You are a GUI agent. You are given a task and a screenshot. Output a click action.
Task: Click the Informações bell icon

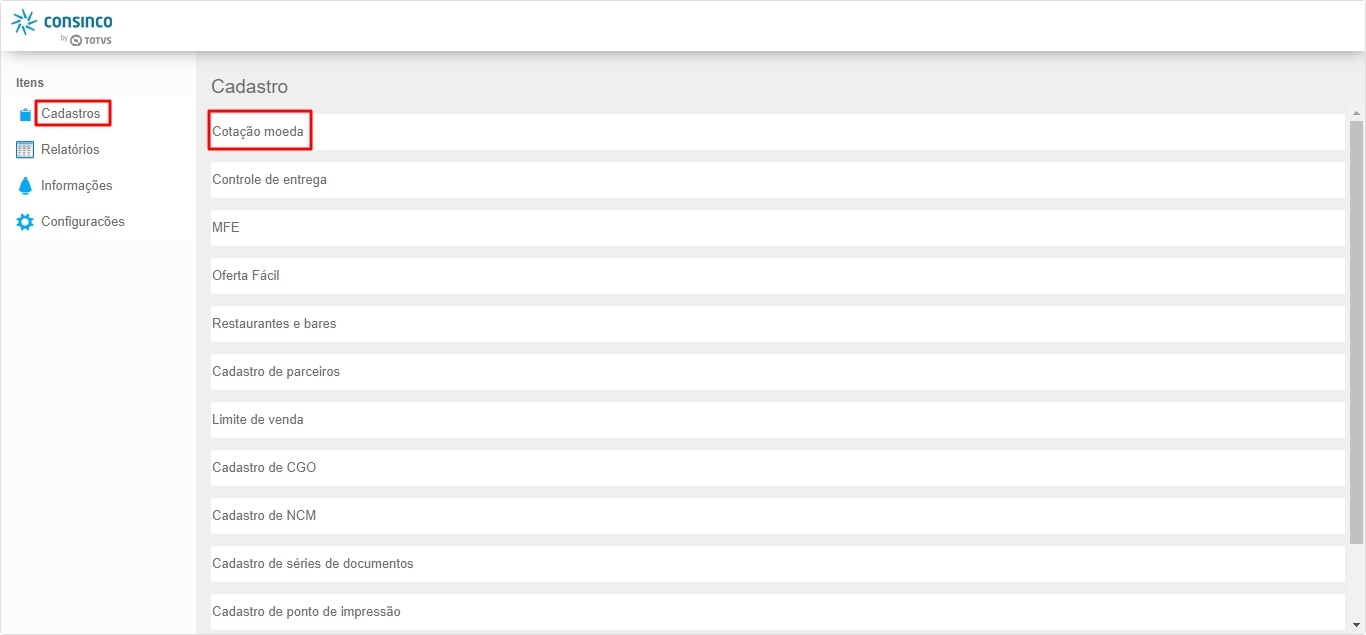(x=25, y=186)
